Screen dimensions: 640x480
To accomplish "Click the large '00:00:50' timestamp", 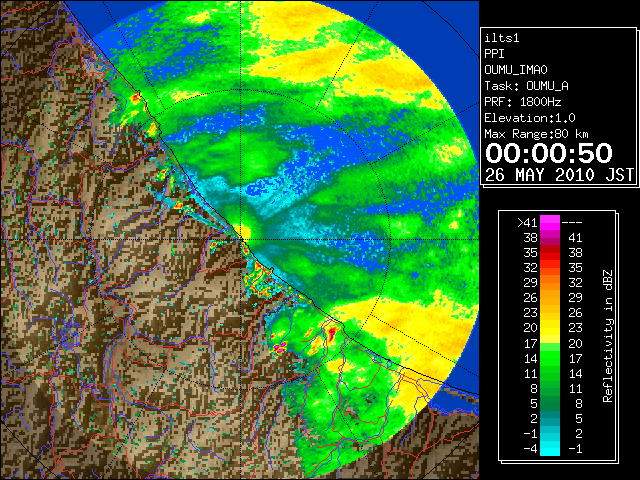I will pos(549,153).
